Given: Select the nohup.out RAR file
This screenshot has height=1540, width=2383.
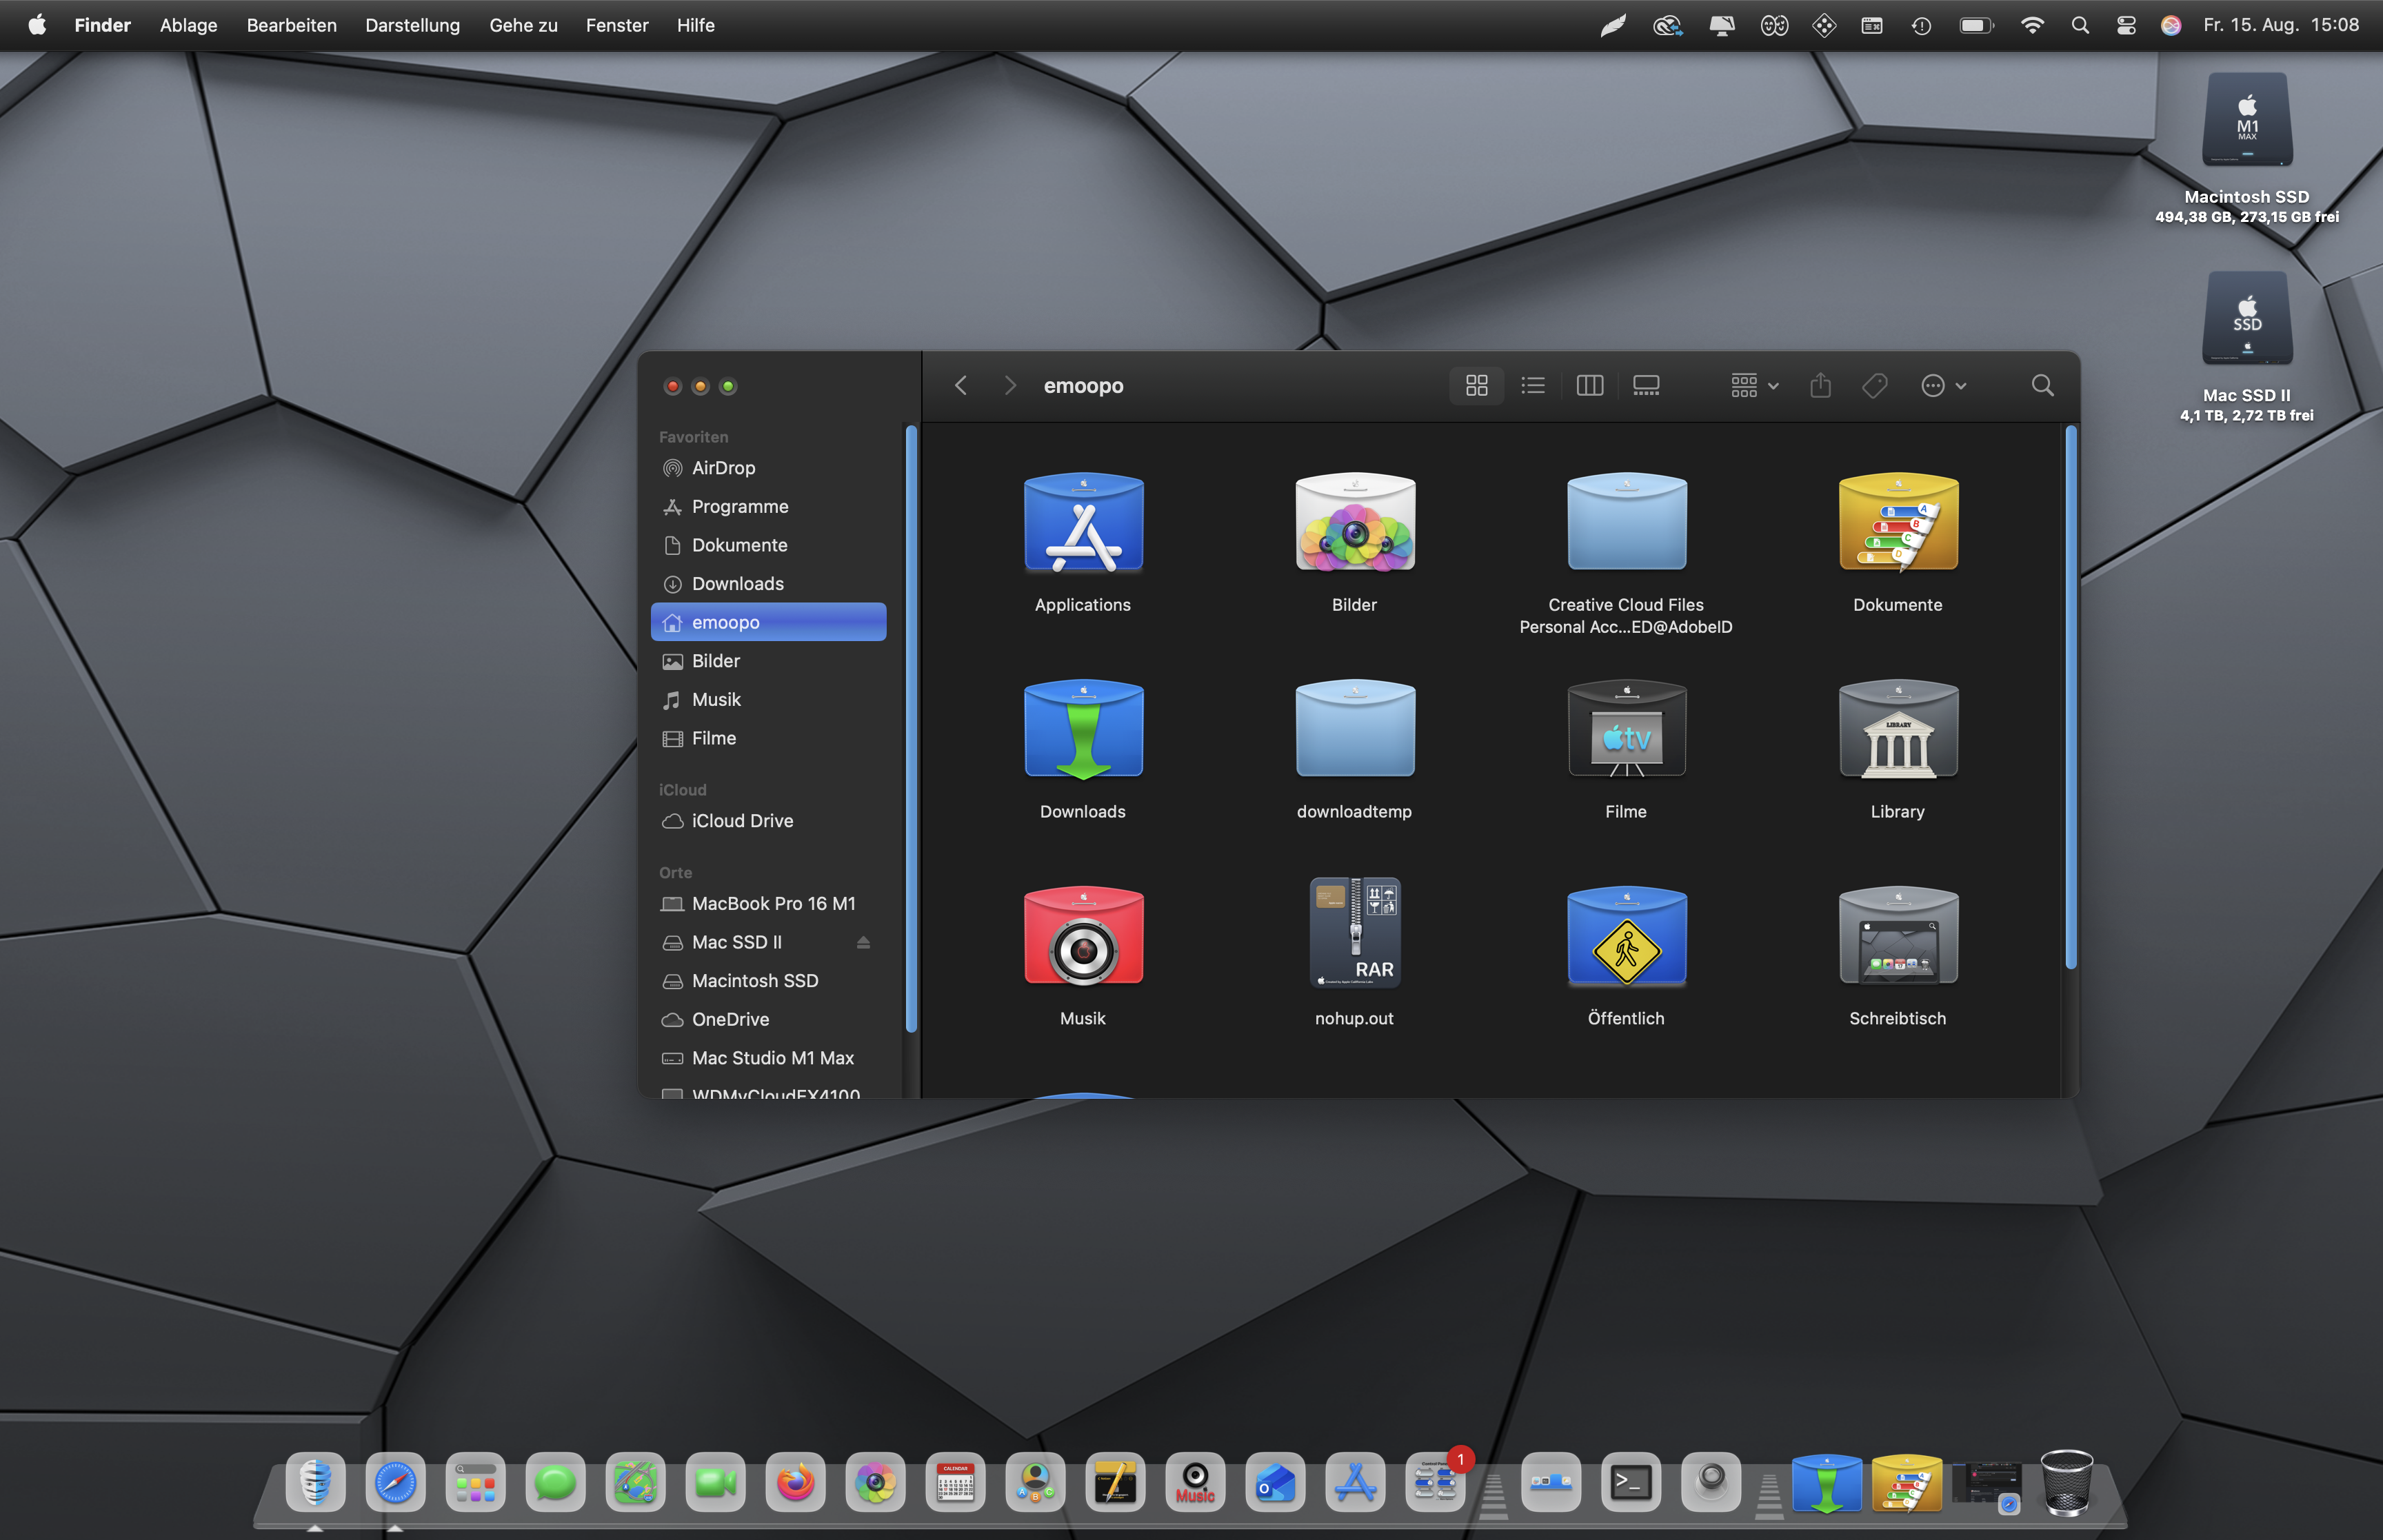Looking at the screenshot, I should [x=1355, y=933].
